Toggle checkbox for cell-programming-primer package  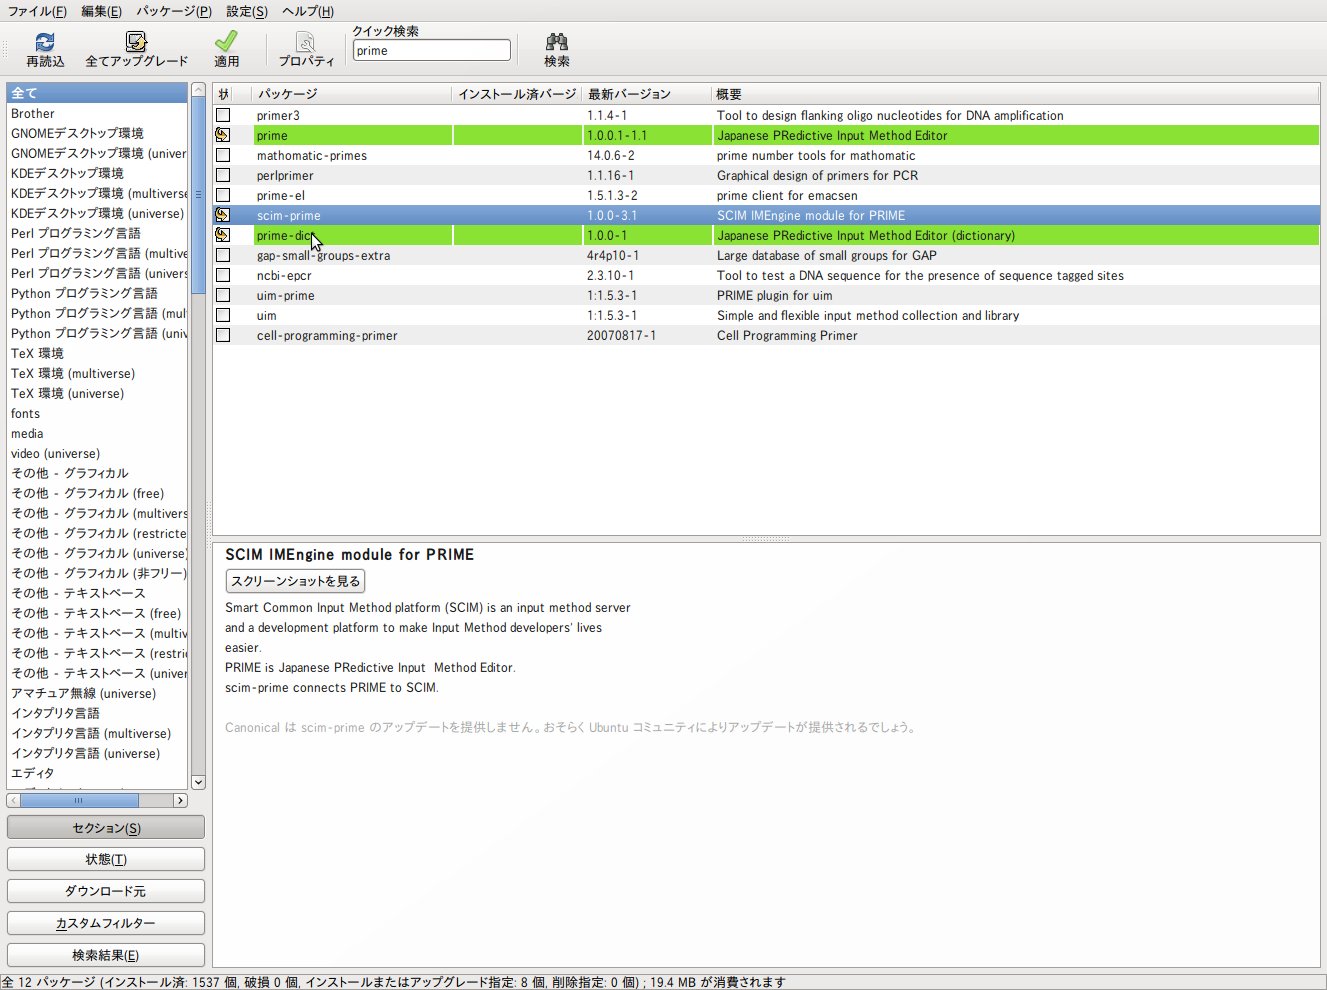(223, 335)
